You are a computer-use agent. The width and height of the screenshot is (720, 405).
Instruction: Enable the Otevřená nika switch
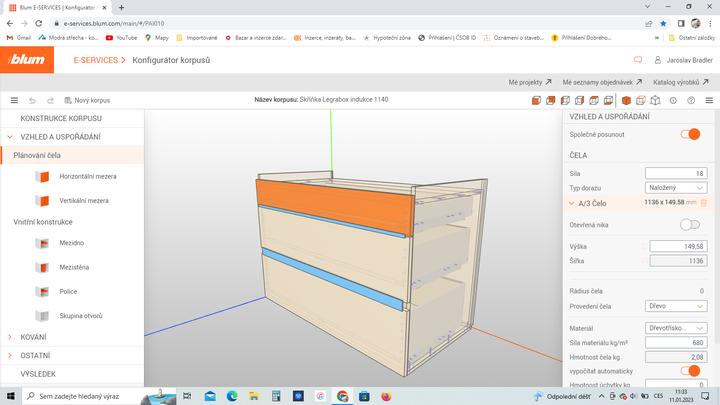(690, 225)
